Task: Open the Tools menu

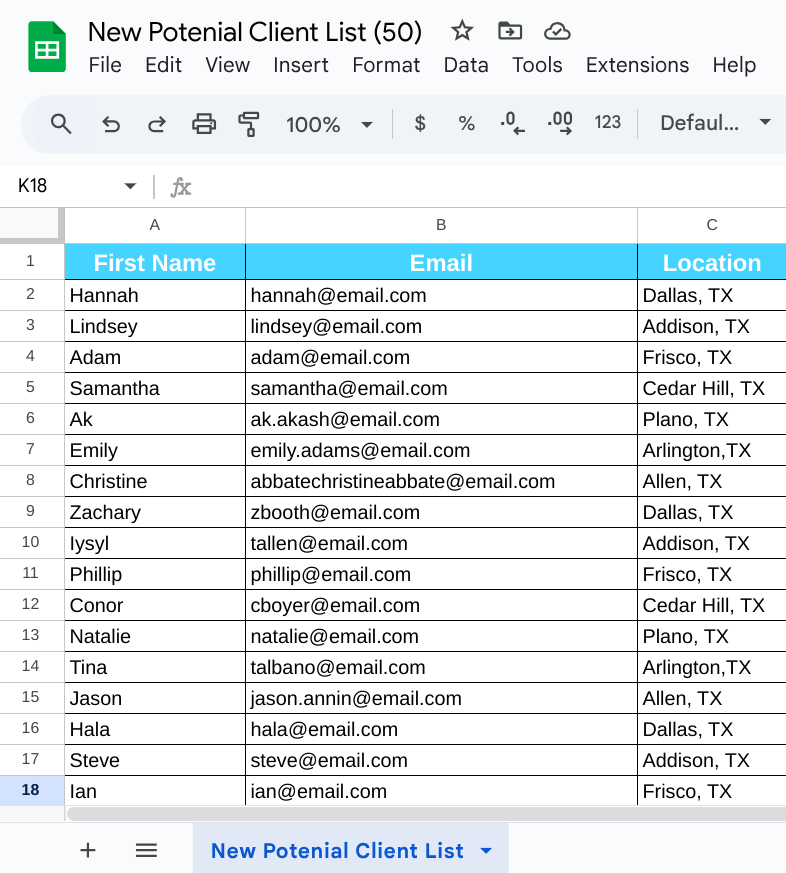Action: pos(537,65)
